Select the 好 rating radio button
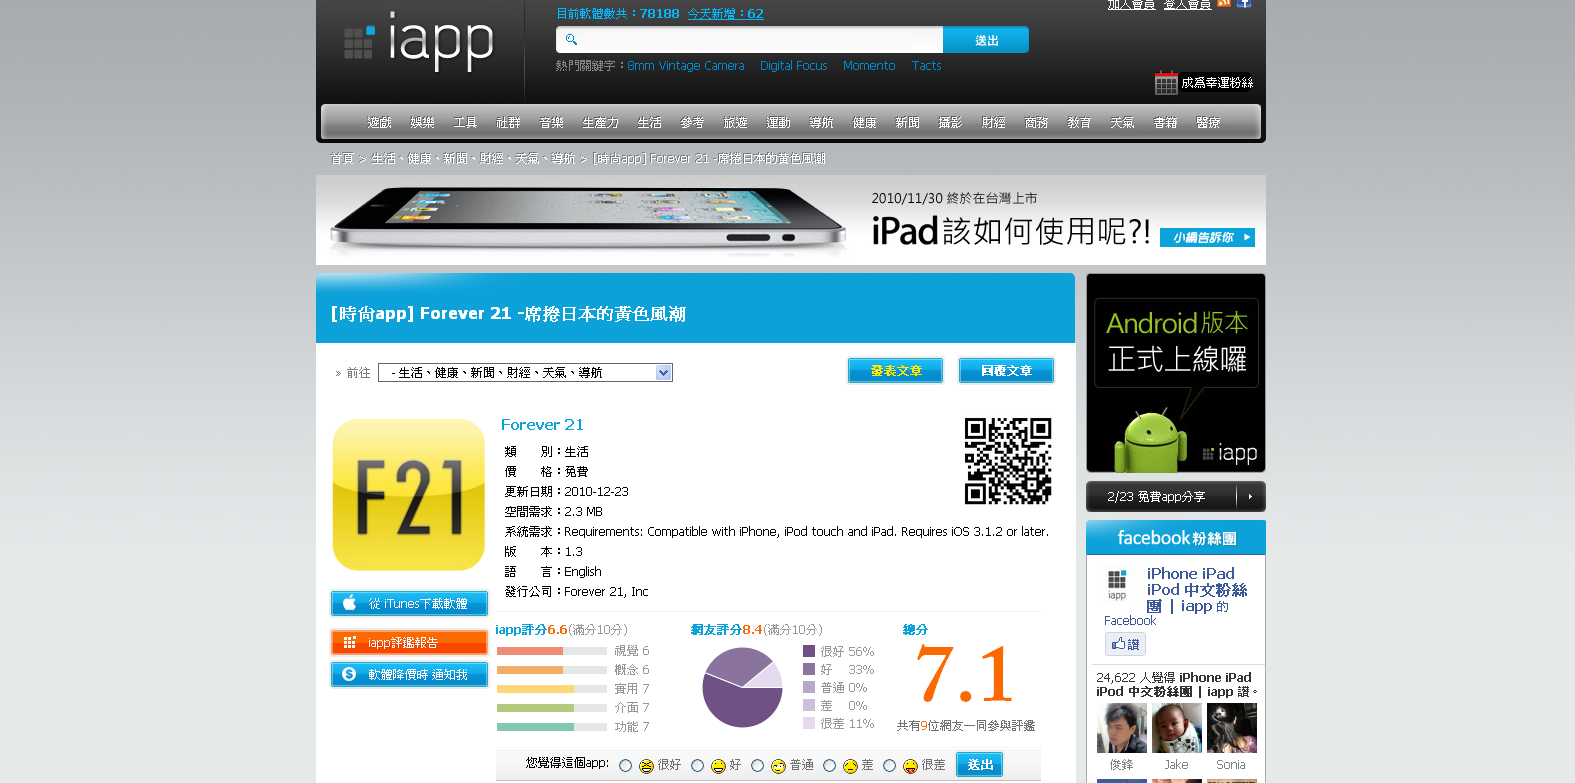 697,765
